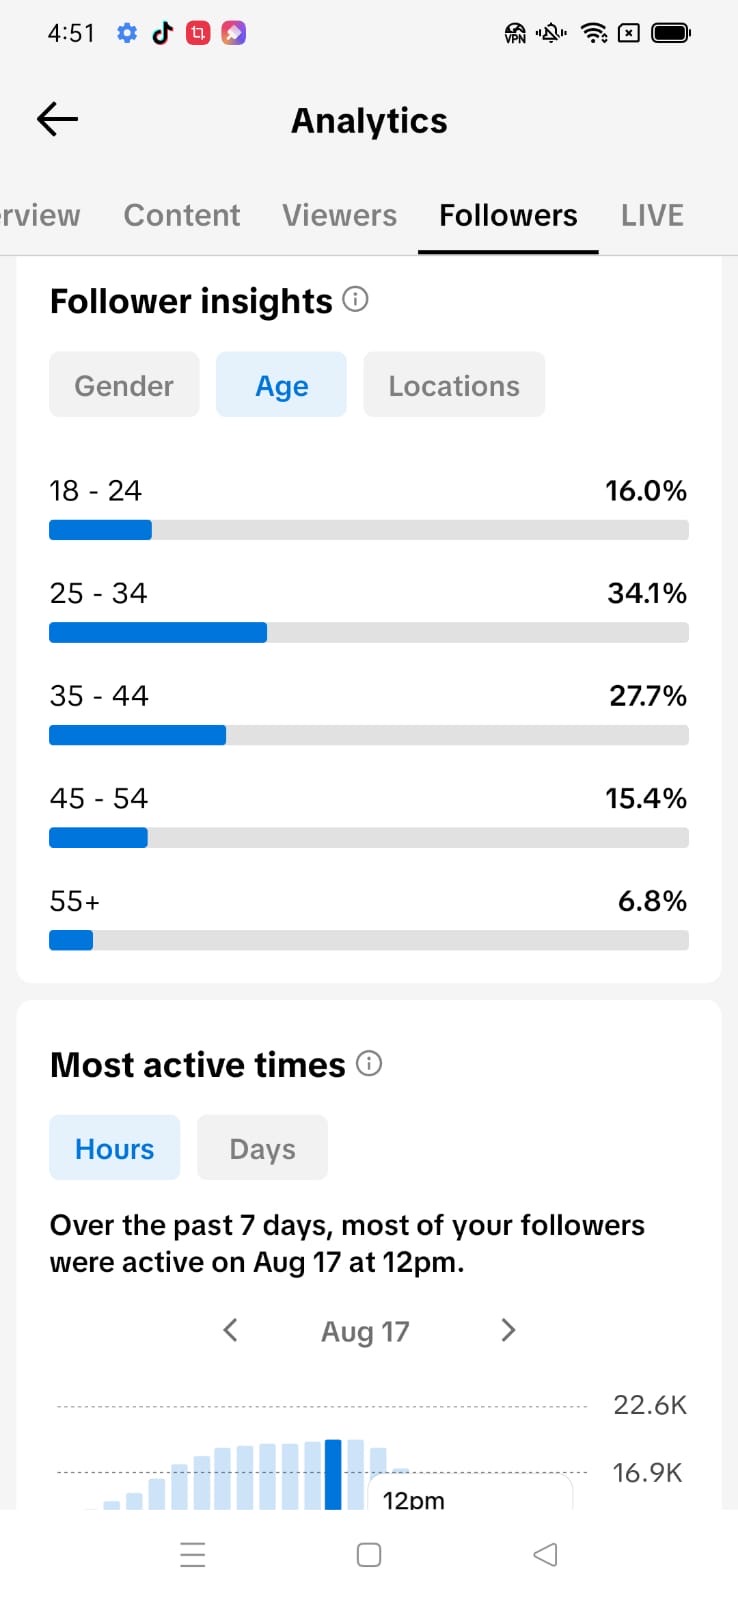738x1600 pixels.
Task: Show active times by Days
Action: coord(262,1148)
